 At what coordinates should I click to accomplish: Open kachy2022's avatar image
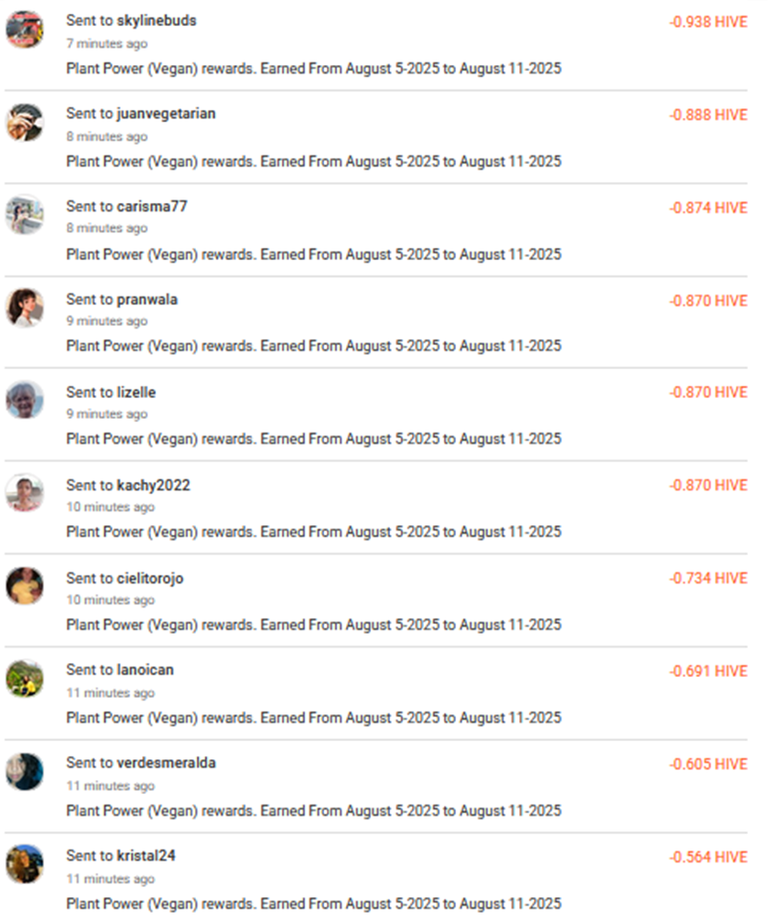pos(25,493)
